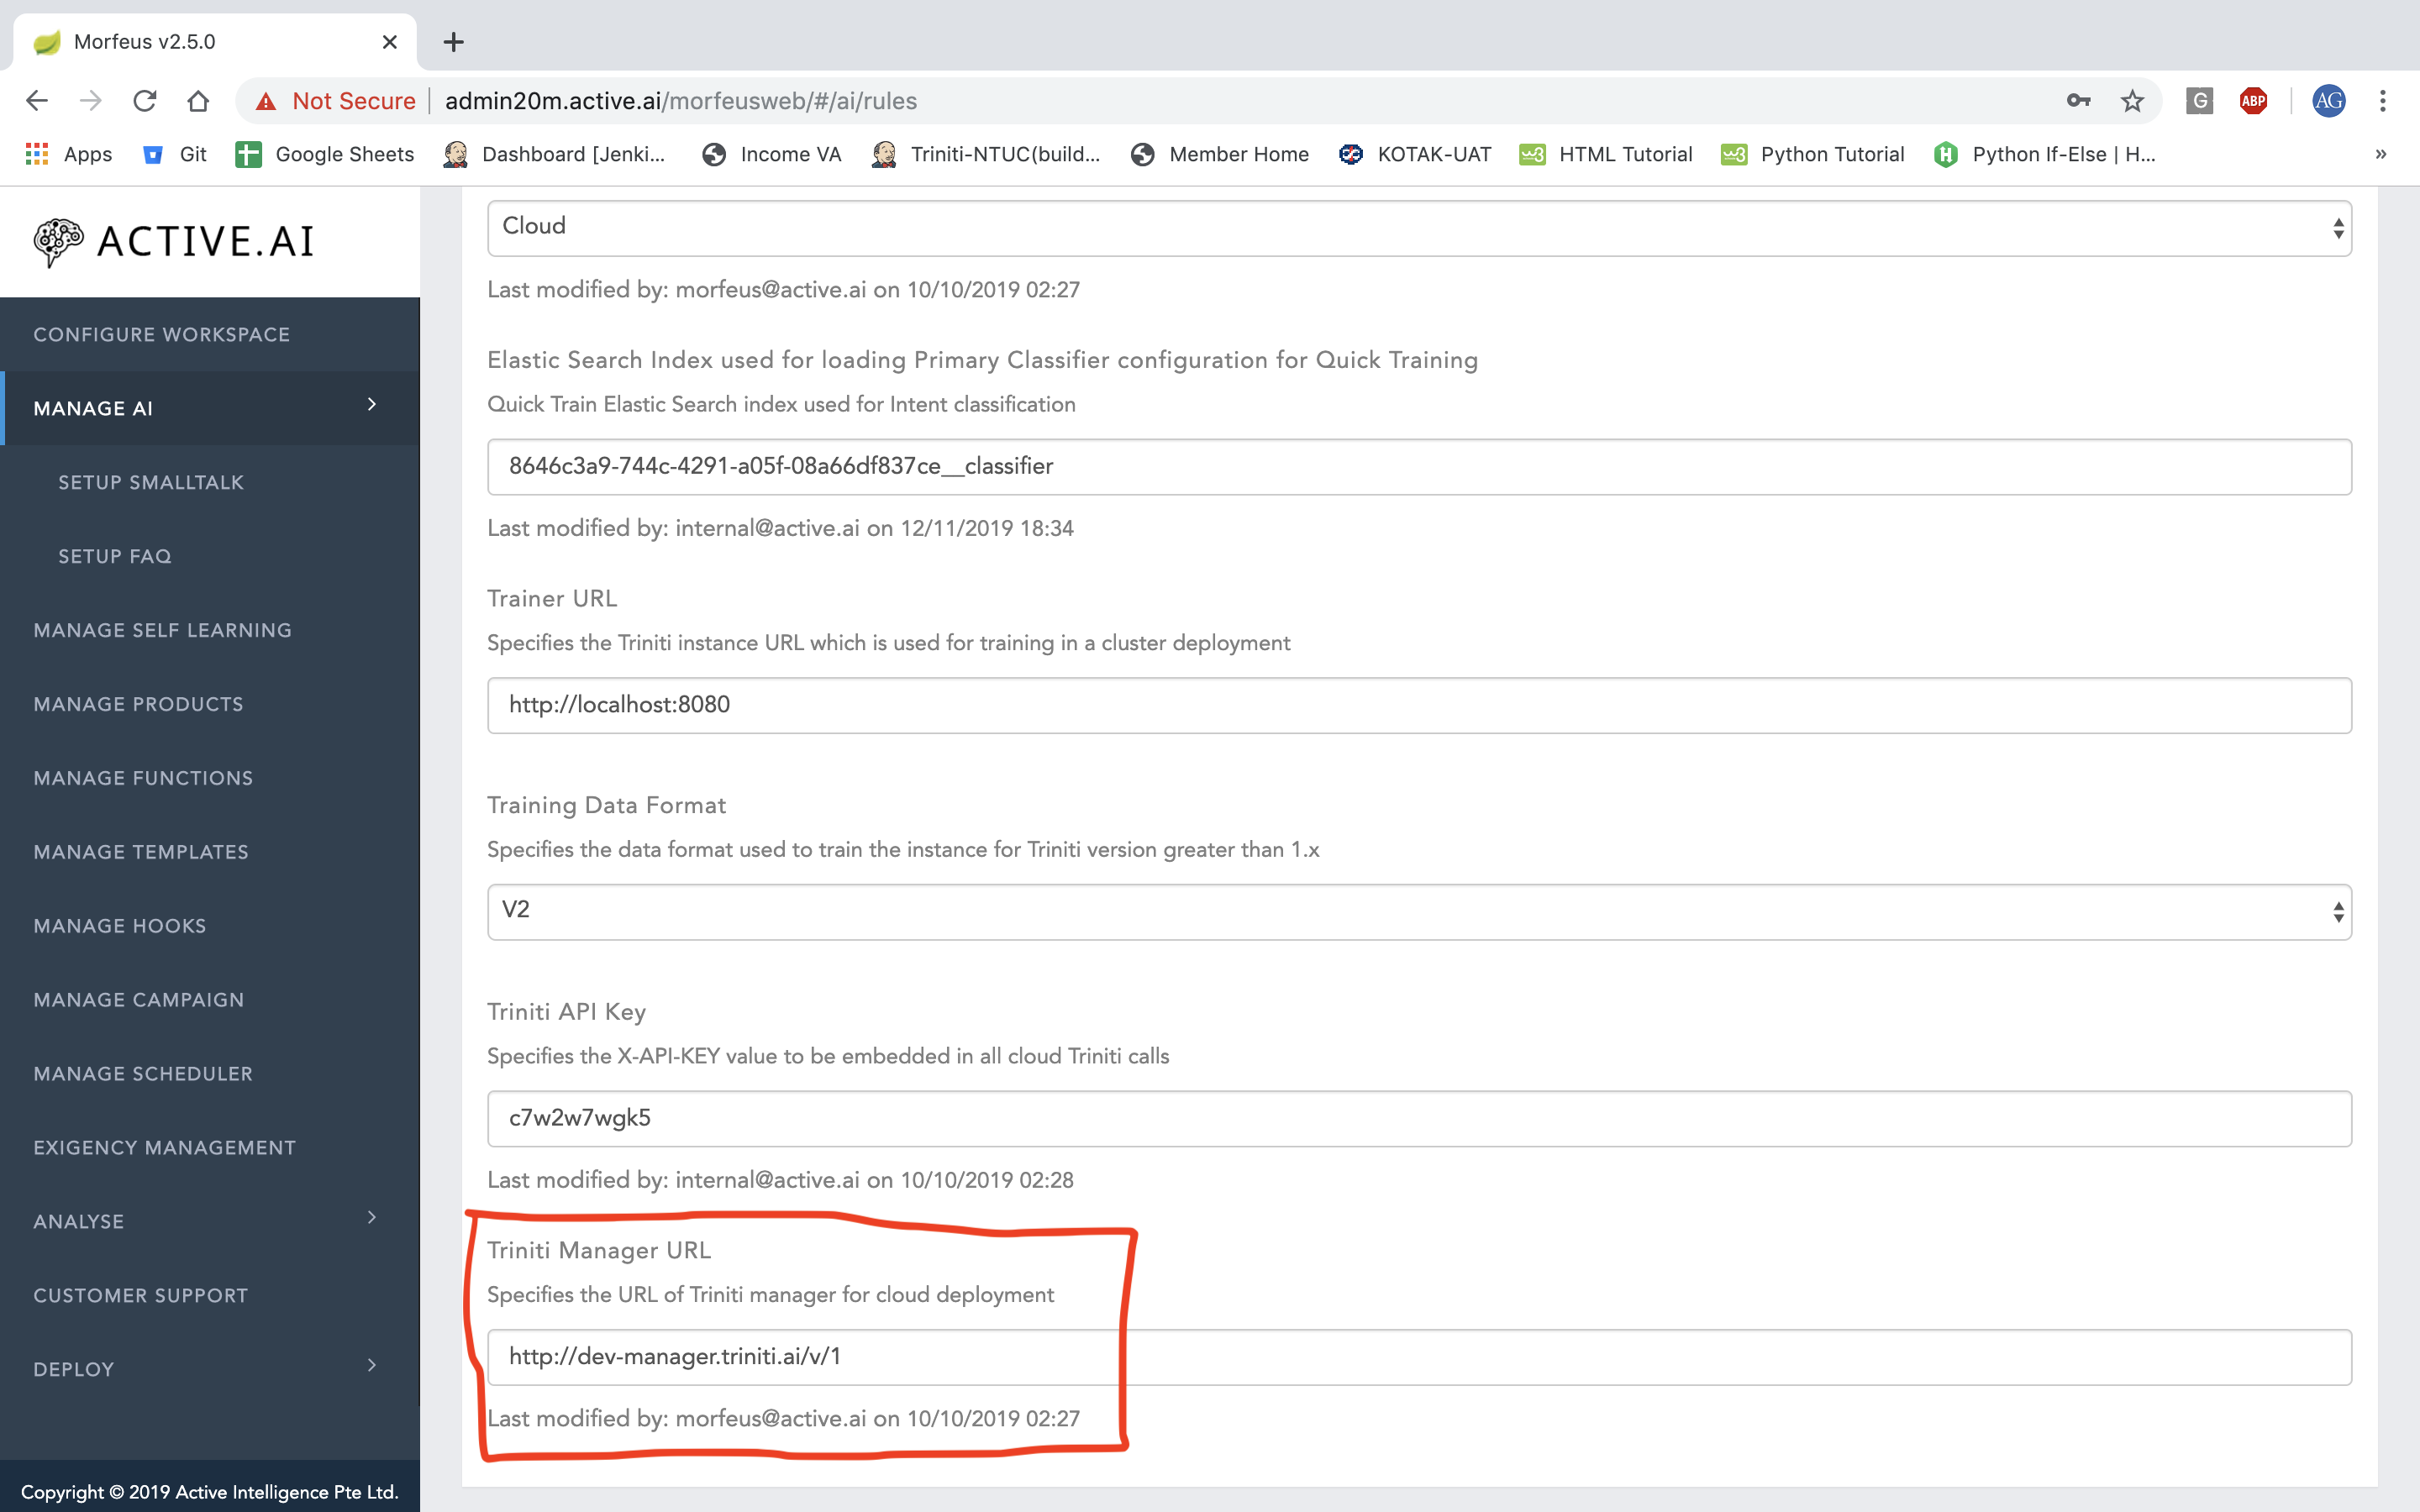Click the Triniti Manager URL input field
This screenshot has width=2420, height=1512.
click(1420, 1355)
